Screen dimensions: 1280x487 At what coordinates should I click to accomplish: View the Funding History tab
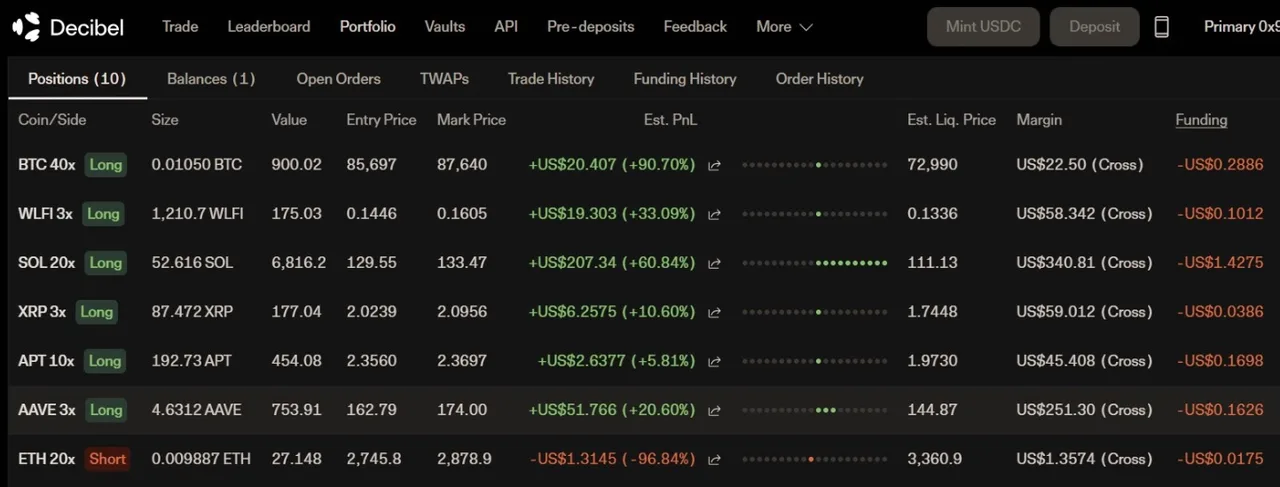click(x=685, y=79)
